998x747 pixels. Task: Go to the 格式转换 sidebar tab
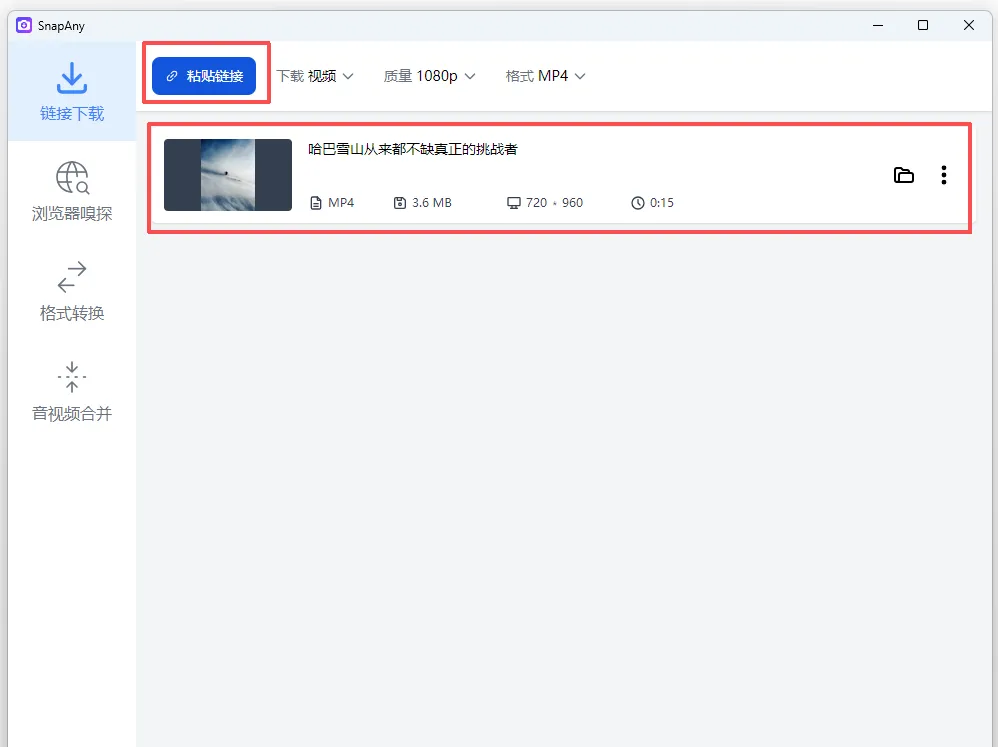pyautogui.click(x=72, y=291)
